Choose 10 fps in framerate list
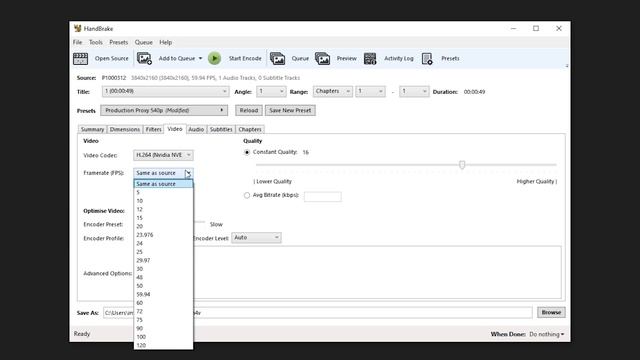Screen dimensions: 640x360 coord(163,201)
